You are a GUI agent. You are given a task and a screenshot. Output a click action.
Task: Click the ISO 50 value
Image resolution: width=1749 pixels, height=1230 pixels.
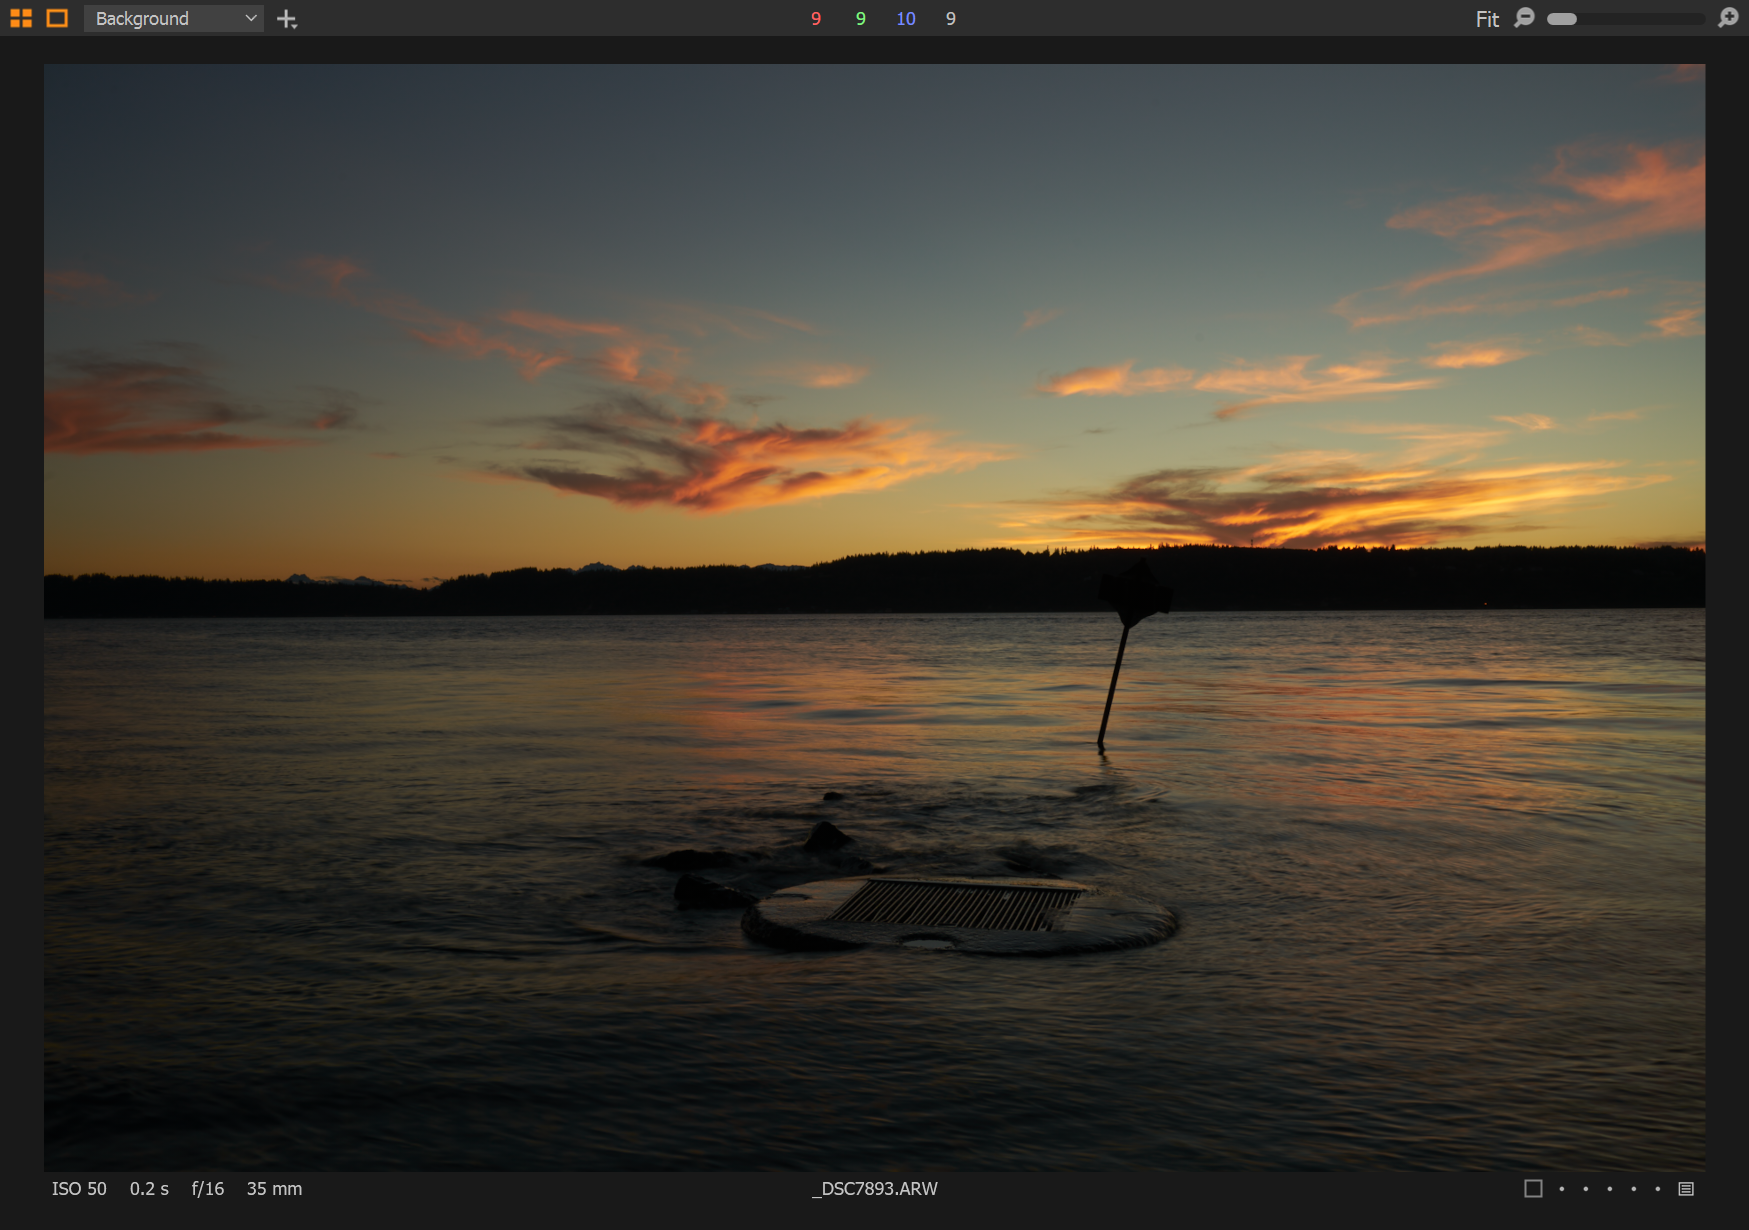[79, 1189]
